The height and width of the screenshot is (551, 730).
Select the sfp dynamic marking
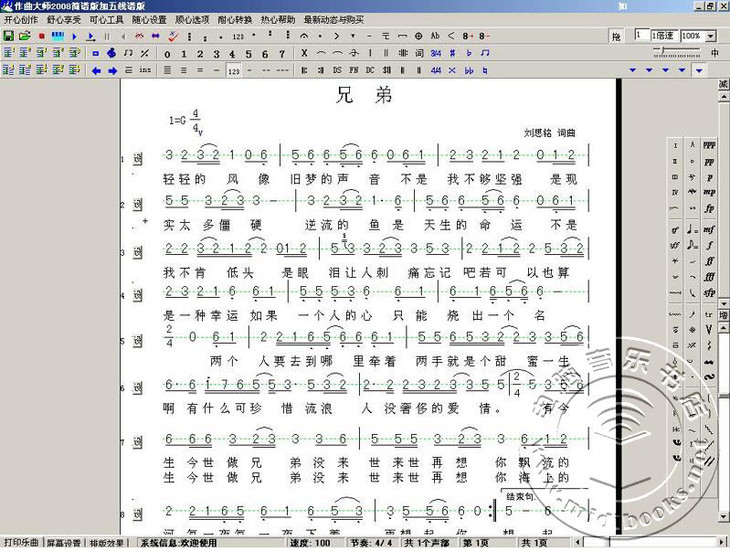709,293
